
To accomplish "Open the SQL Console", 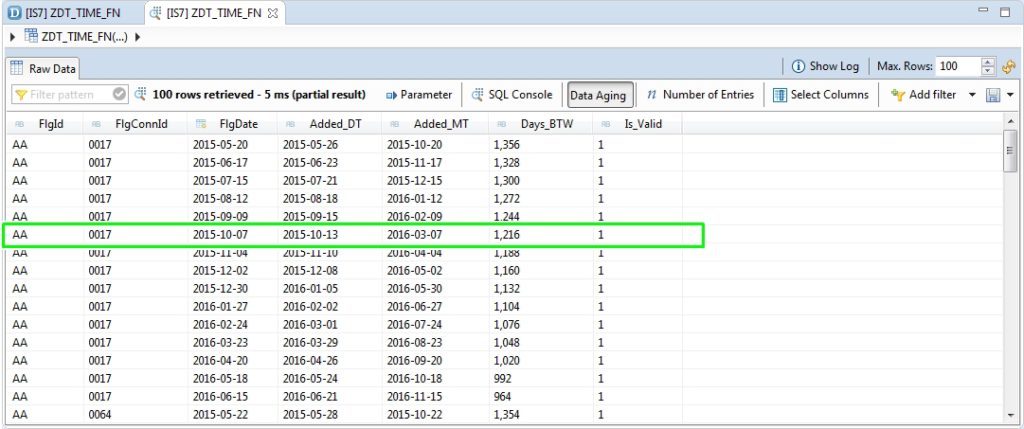I will click(x=512, y=95).
